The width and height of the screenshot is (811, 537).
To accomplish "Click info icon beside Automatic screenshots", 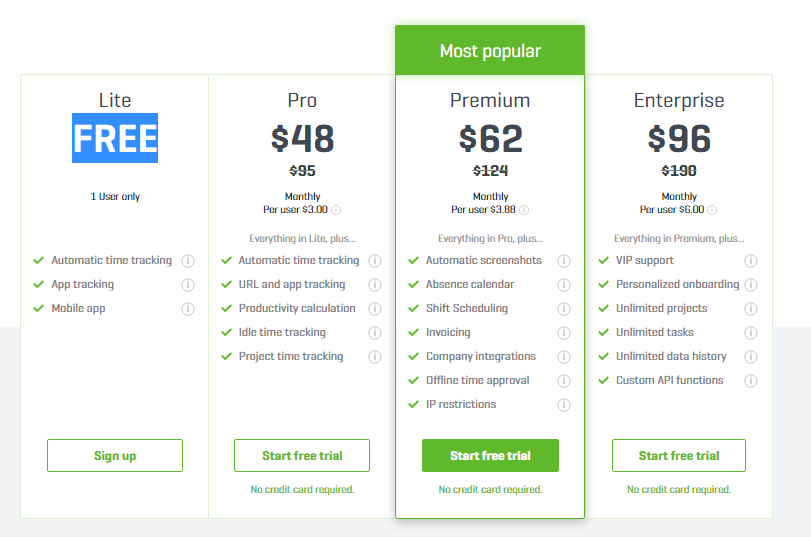I will (564, 261).
